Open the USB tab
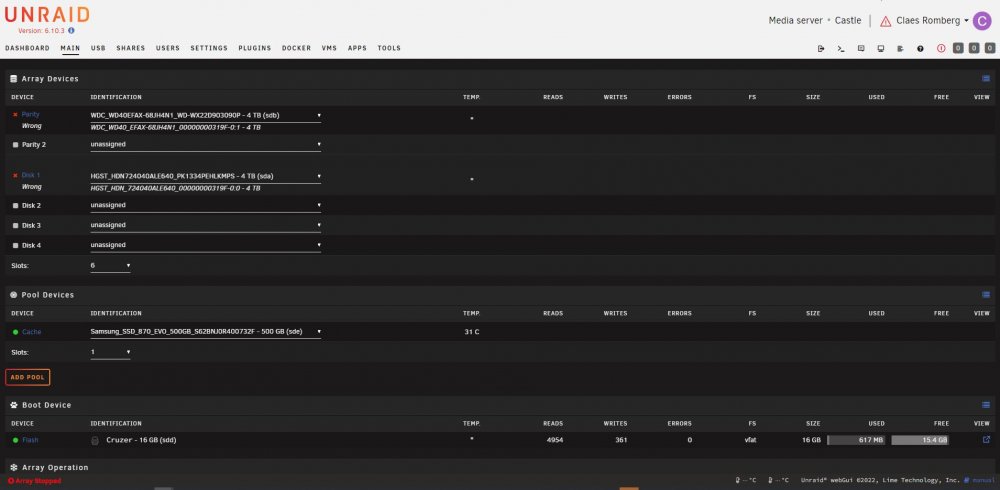This screenshot has width=1000, height=490. click(x=98, y=48)
